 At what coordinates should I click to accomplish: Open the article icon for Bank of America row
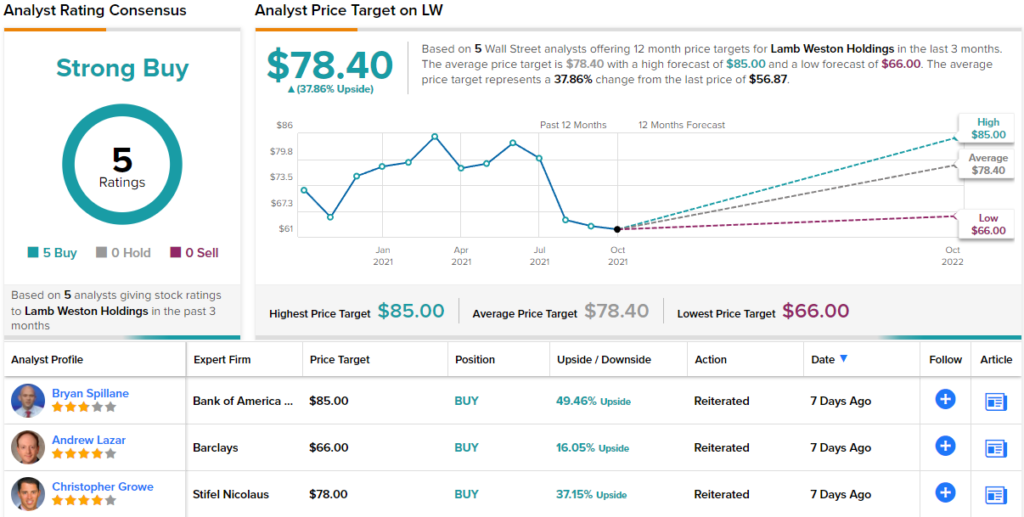point(996,401)
